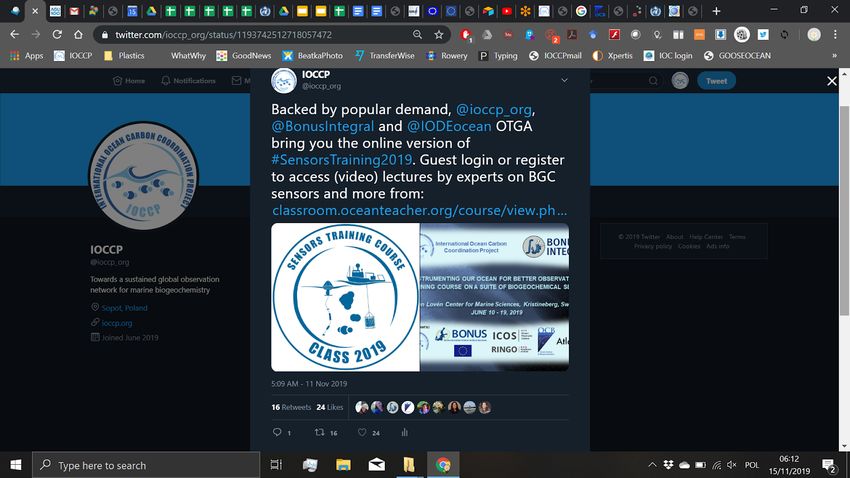Open Twitter extension icon in toolbar
The width and height of the screenshot is (850, 478).
[763, 35]
